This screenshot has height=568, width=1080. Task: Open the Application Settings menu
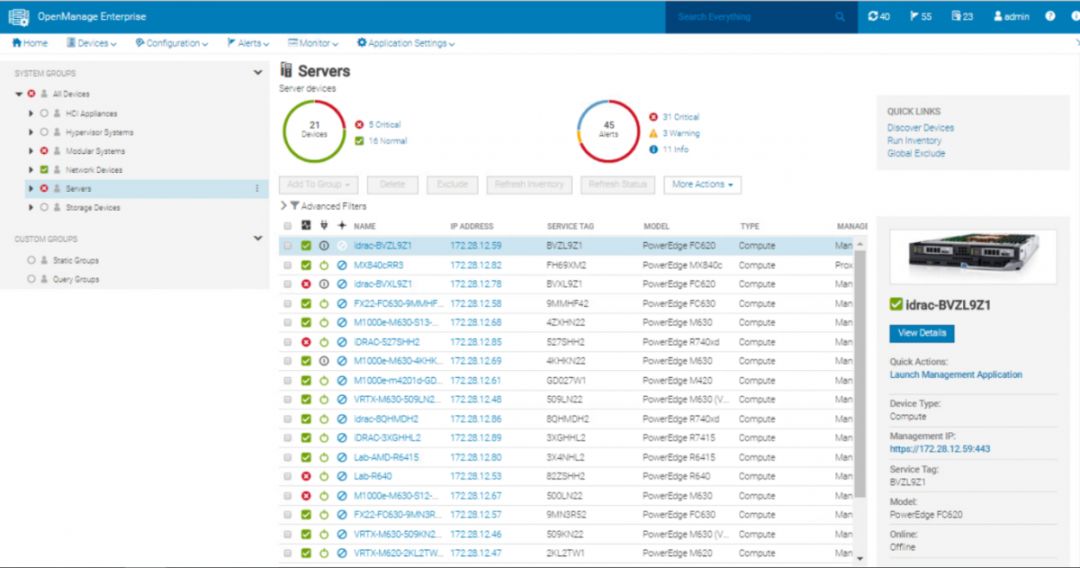(x=406, y=43)
